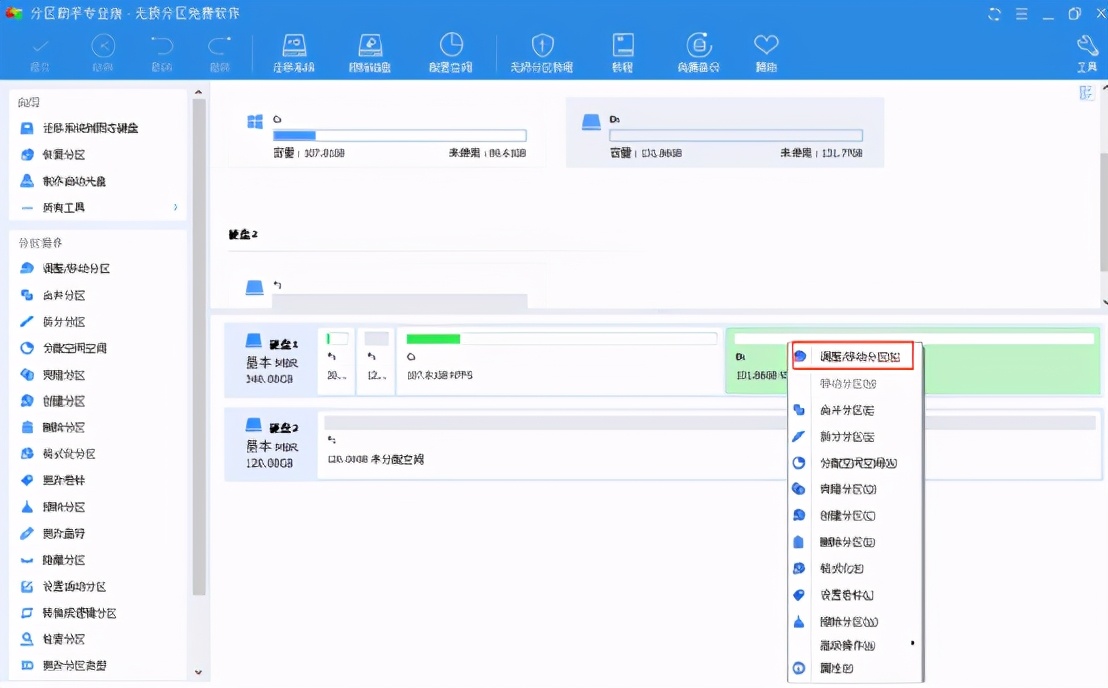This screenshot has height=688, width=1108.
Task: Select the tutorial toolbar icon
Action: pyautogui.click(x=624, y=50)
